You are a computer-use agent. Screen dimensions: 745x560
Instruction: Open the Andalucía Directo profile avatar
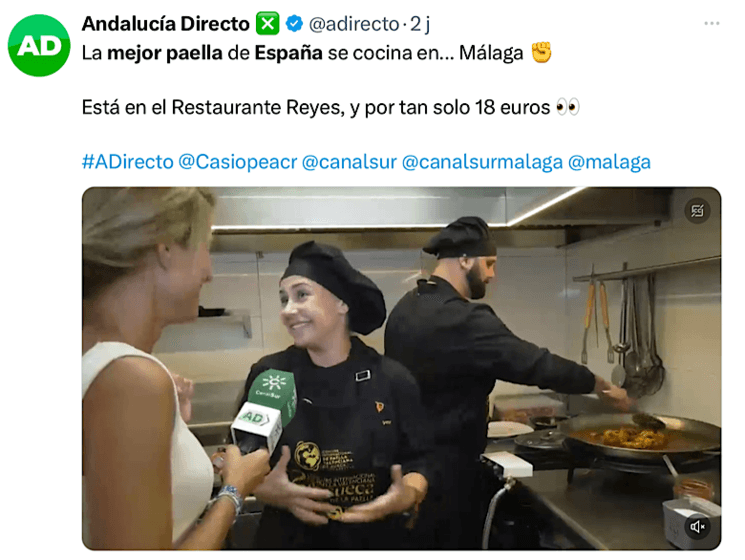(39, 46)
